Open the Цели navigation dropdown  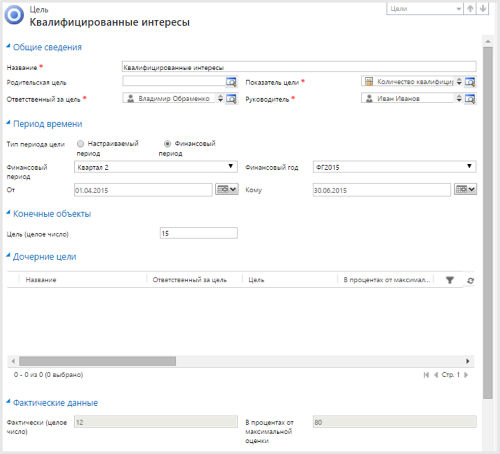click(424, 9)
